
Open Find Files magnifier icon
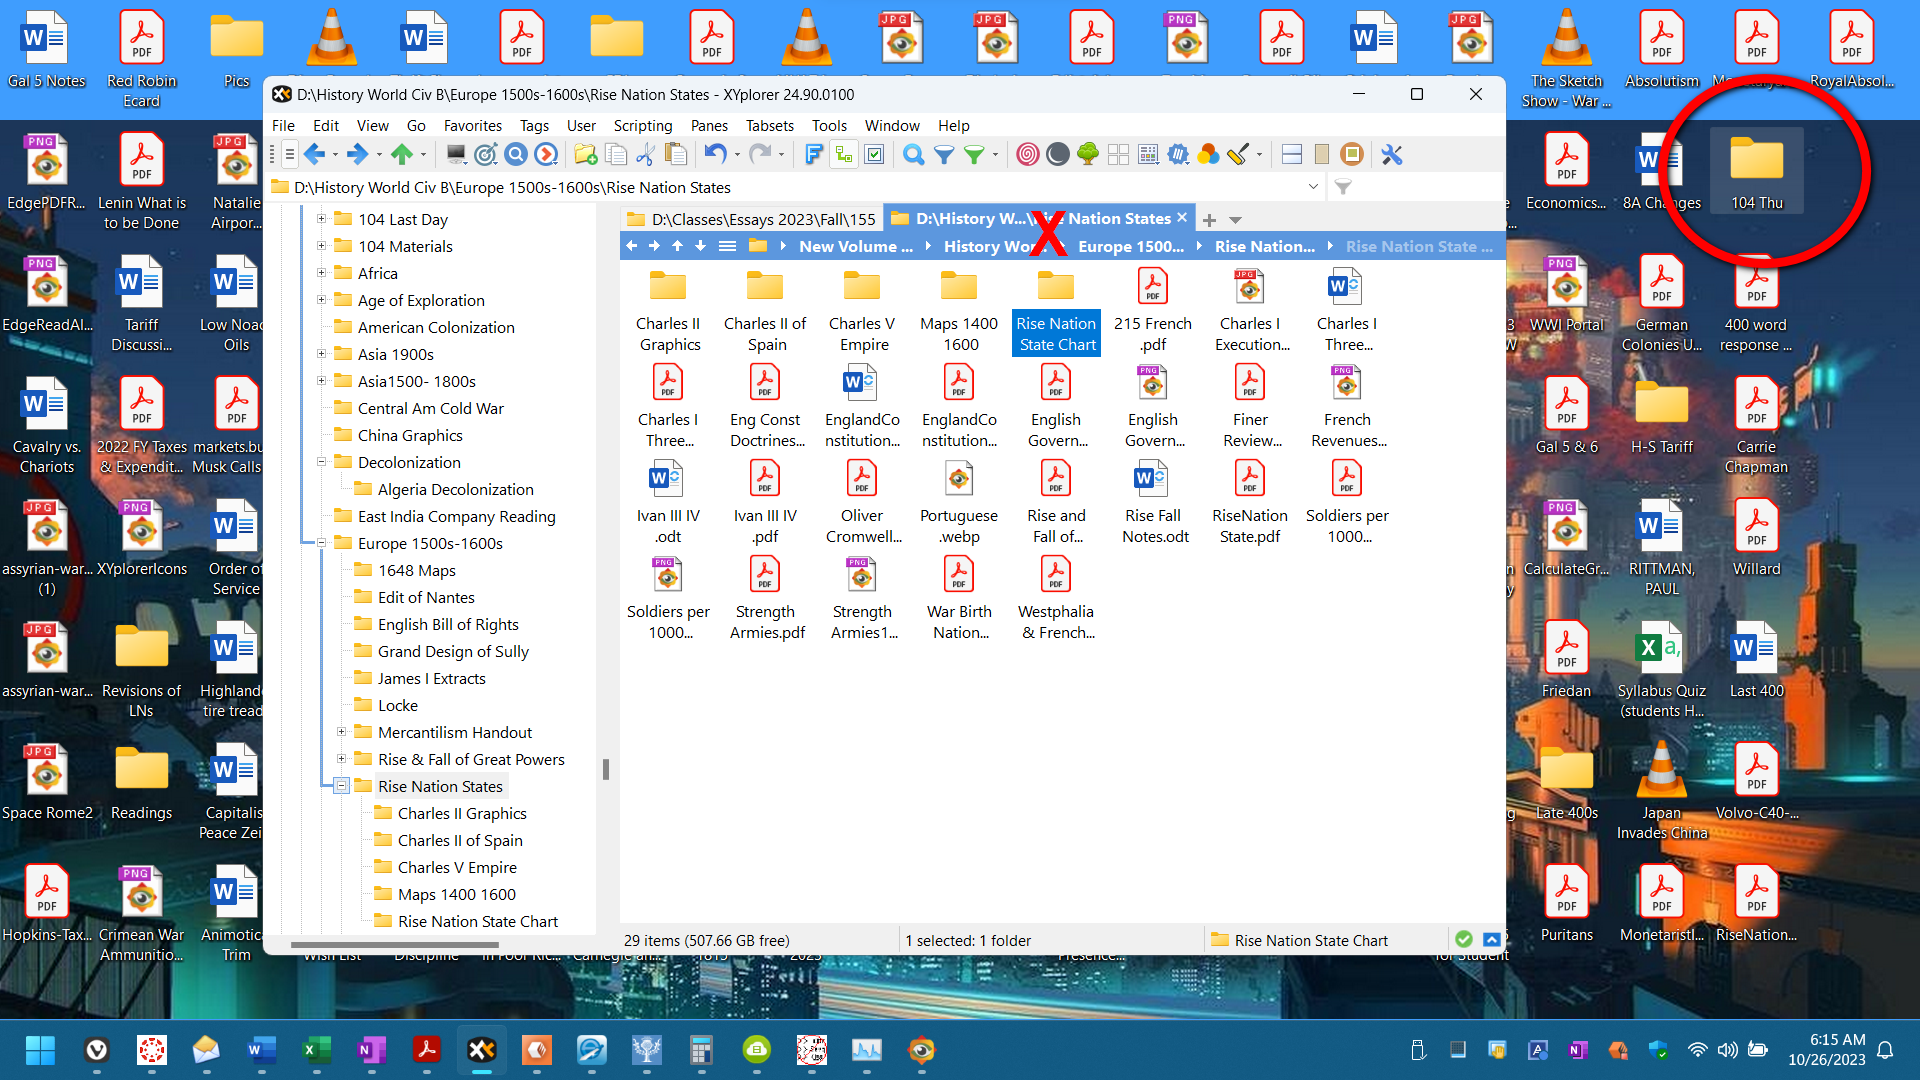(912, 154)
